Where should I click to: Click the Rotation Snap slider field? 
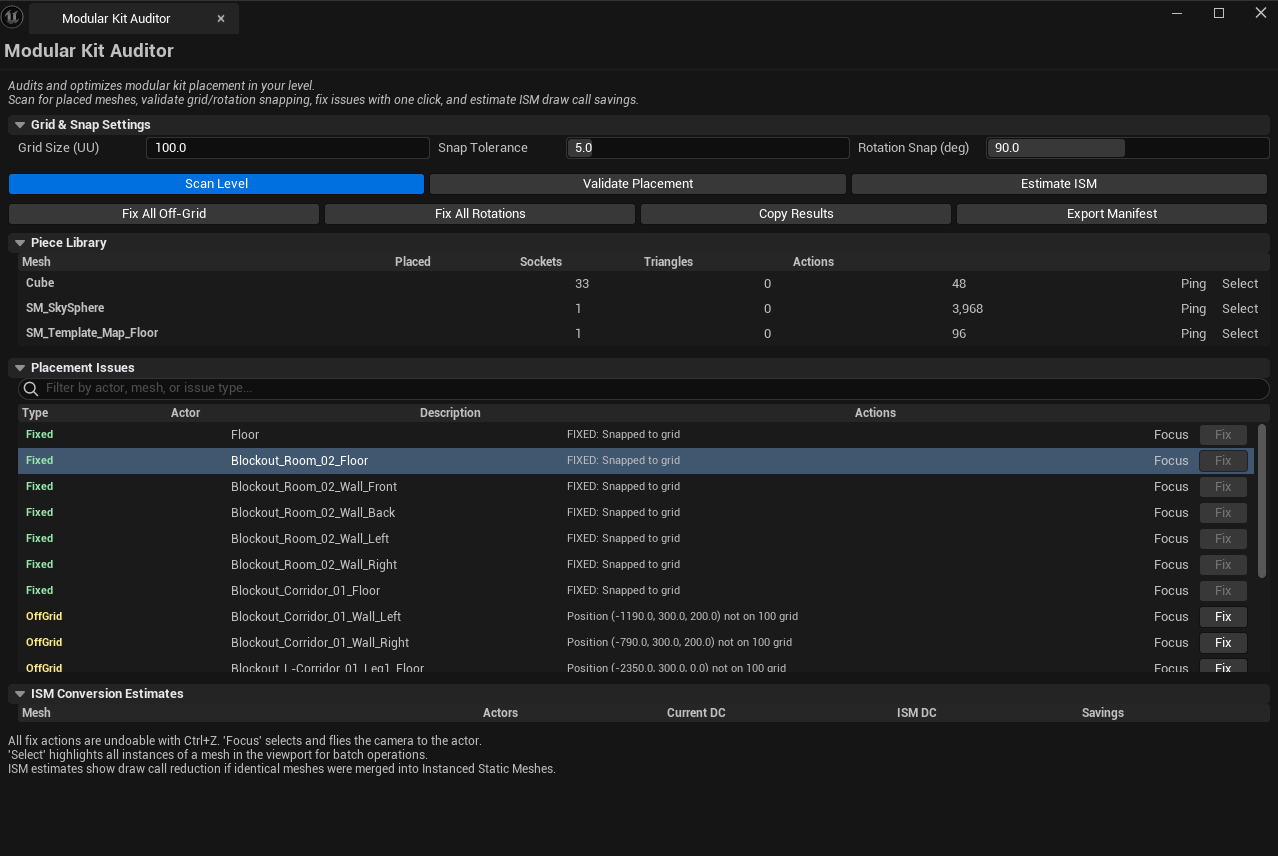point(1128,148)
